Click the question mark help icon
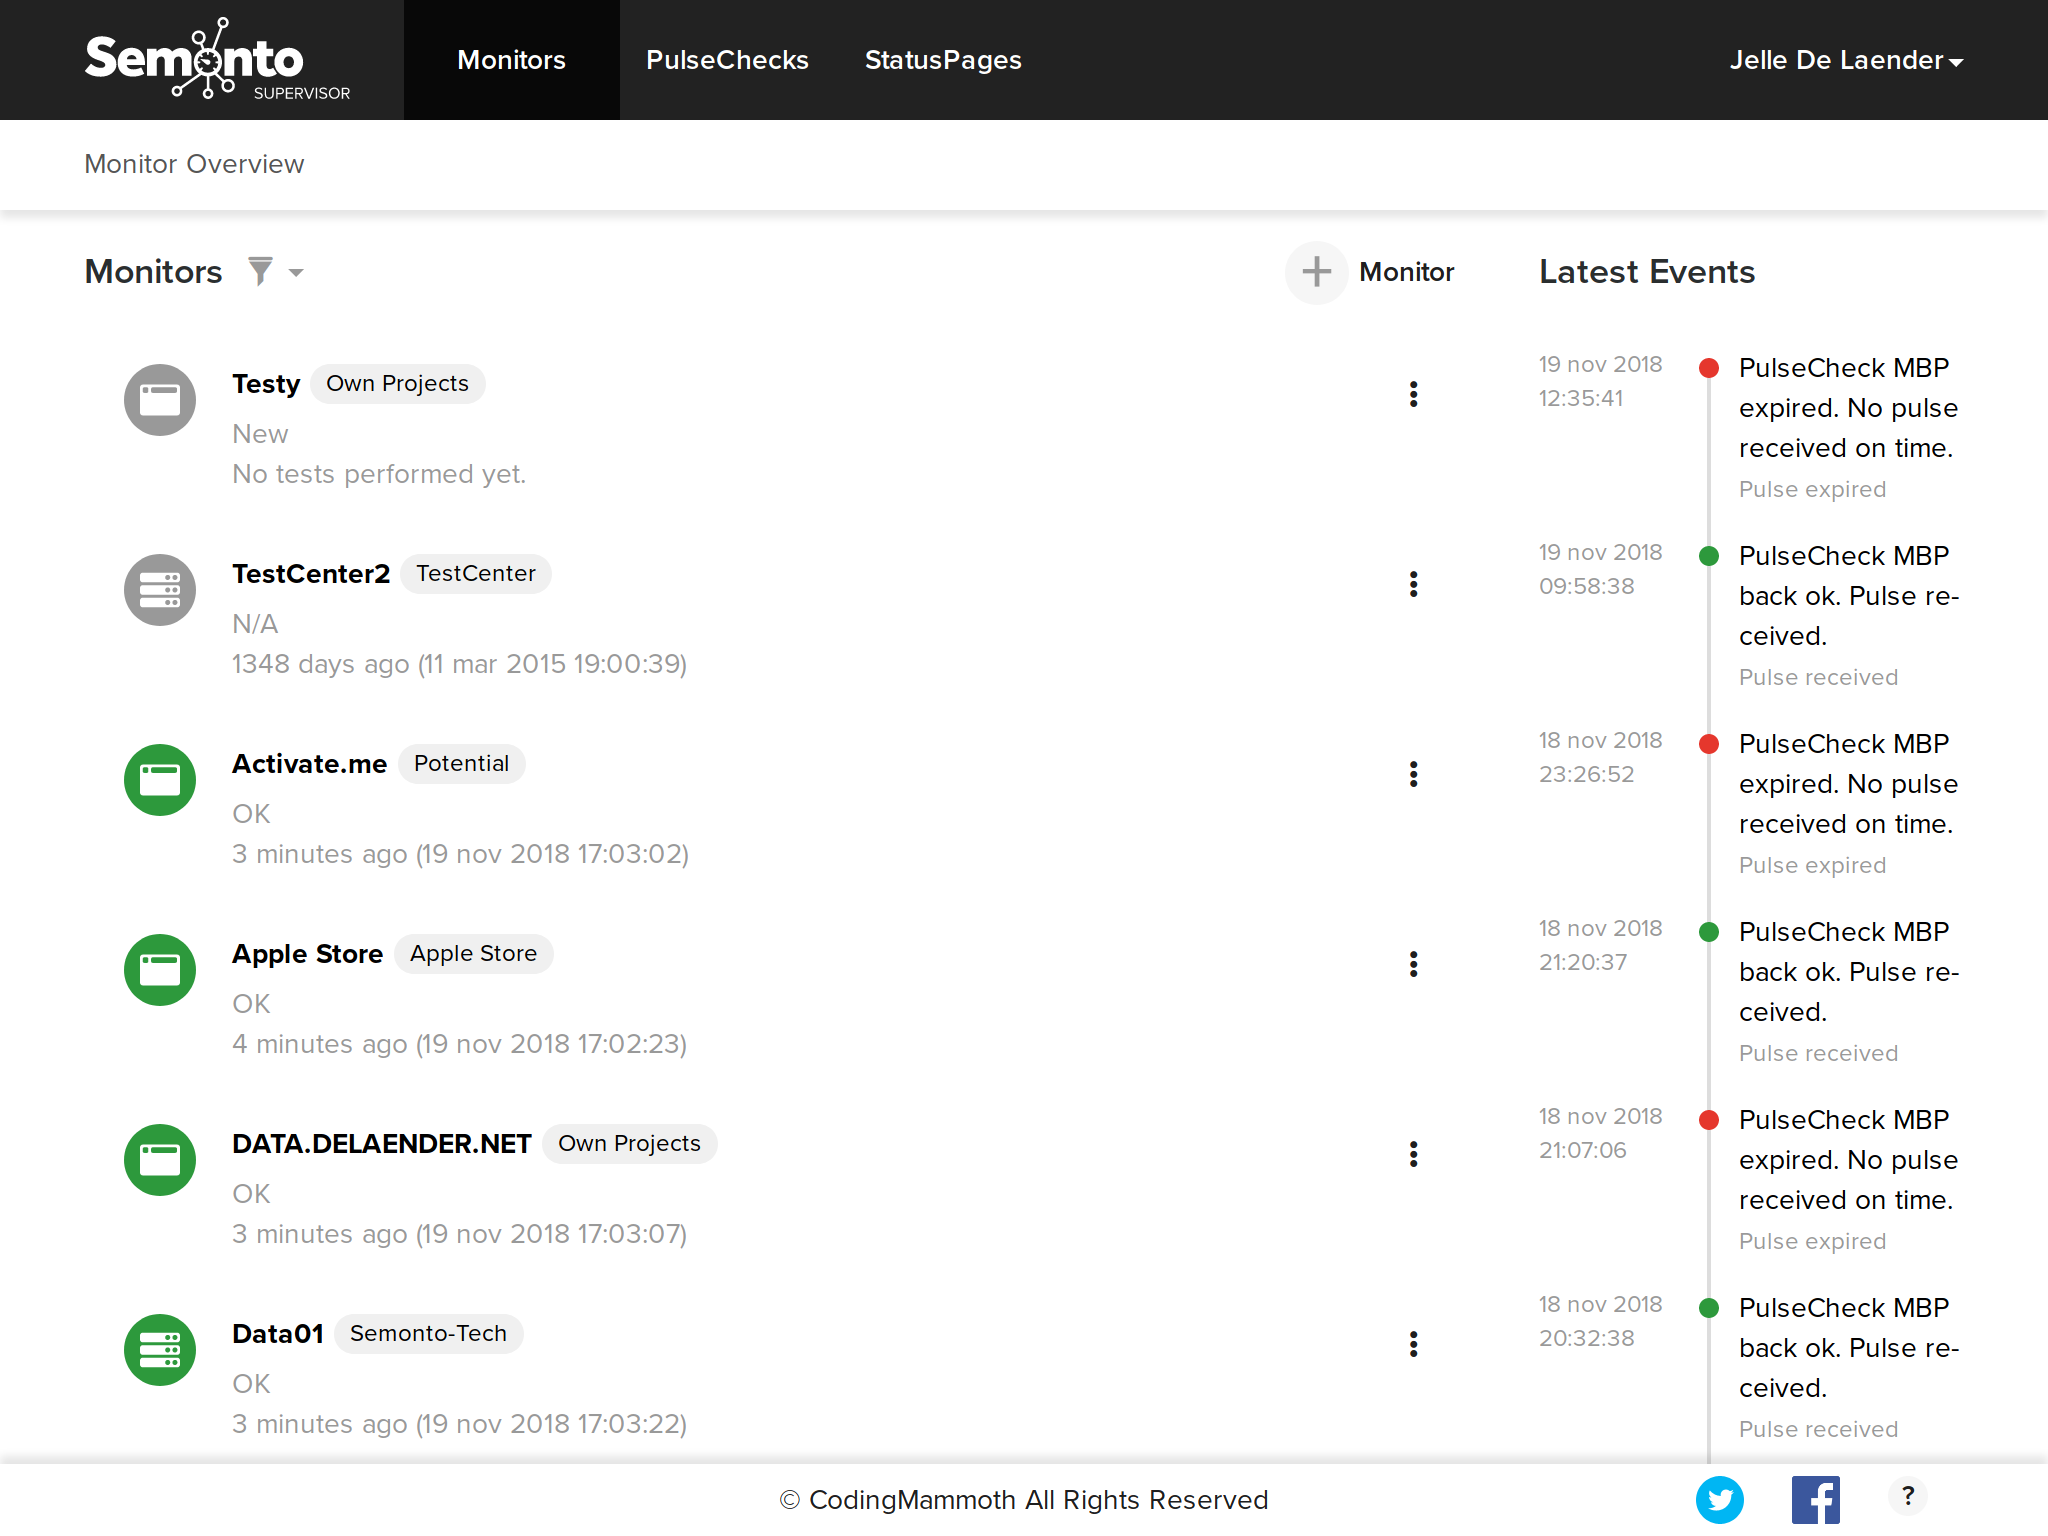 tap(1907, 1496)
